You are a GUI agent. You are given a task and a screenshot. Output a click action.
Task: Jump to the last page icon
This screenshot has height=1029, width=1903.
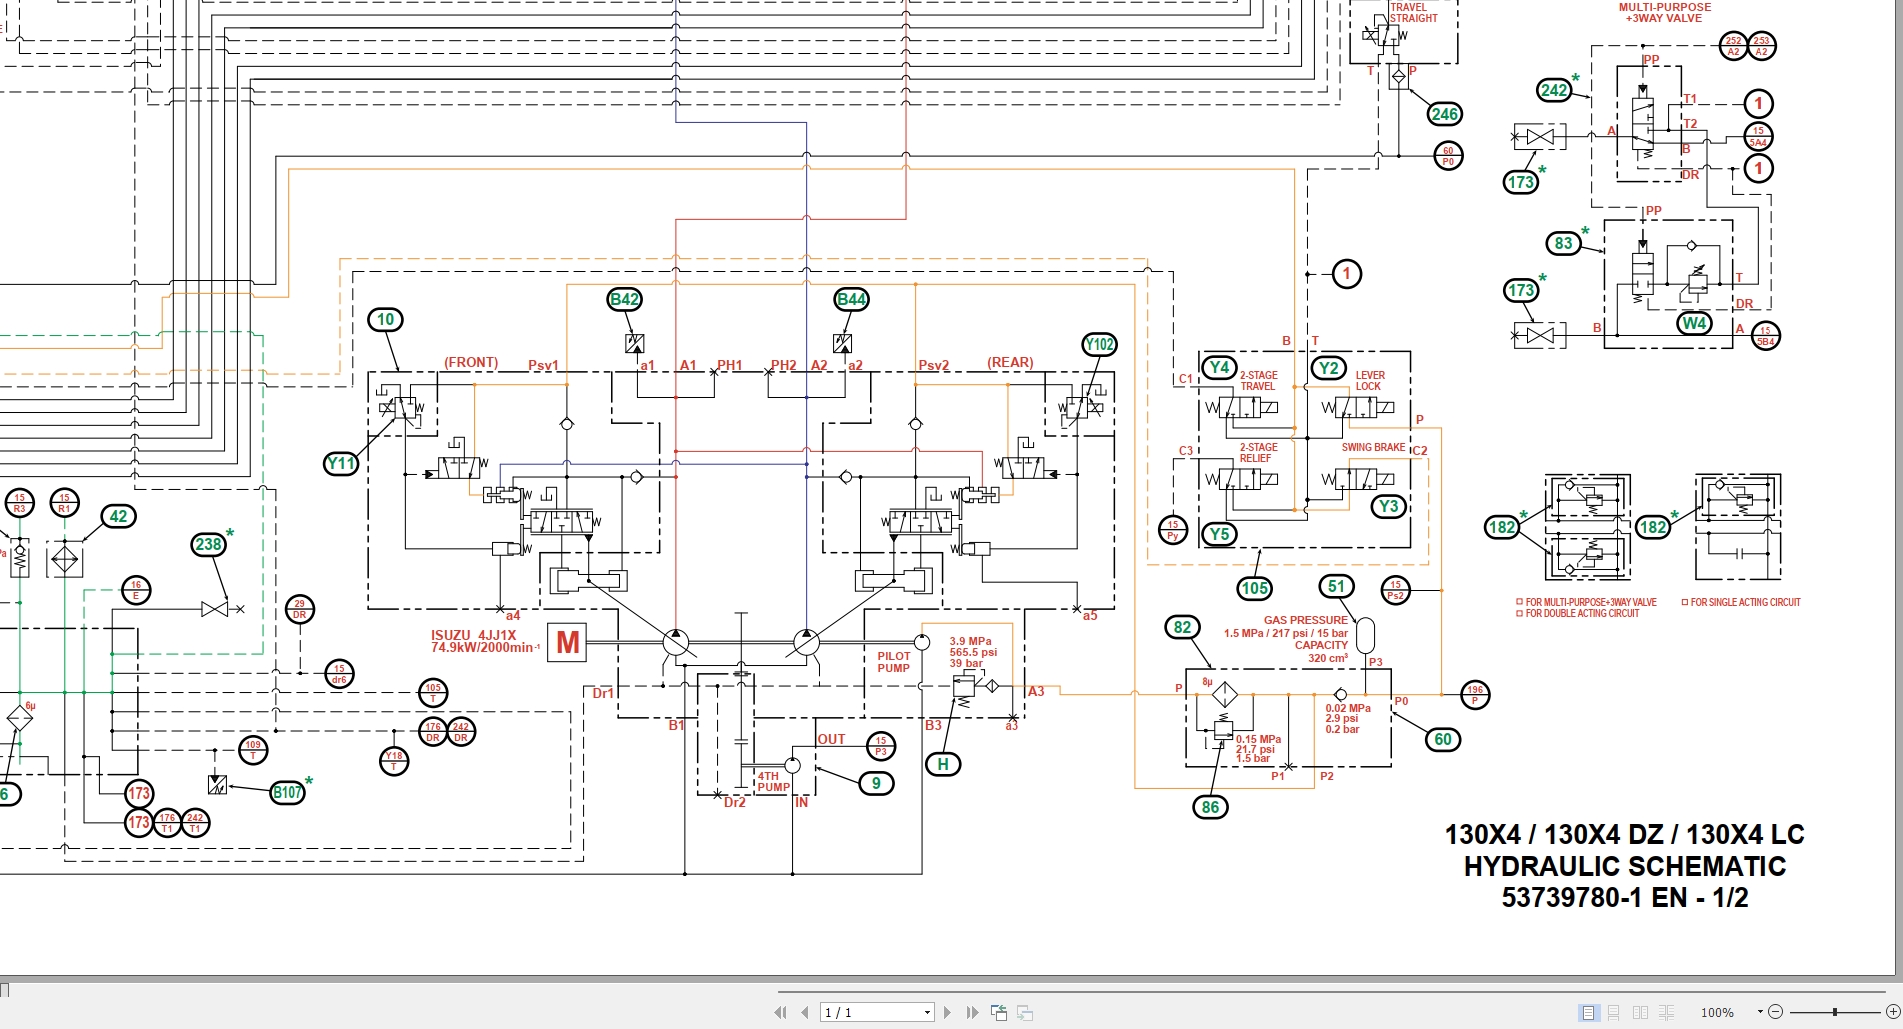(x=970, y=1012)
